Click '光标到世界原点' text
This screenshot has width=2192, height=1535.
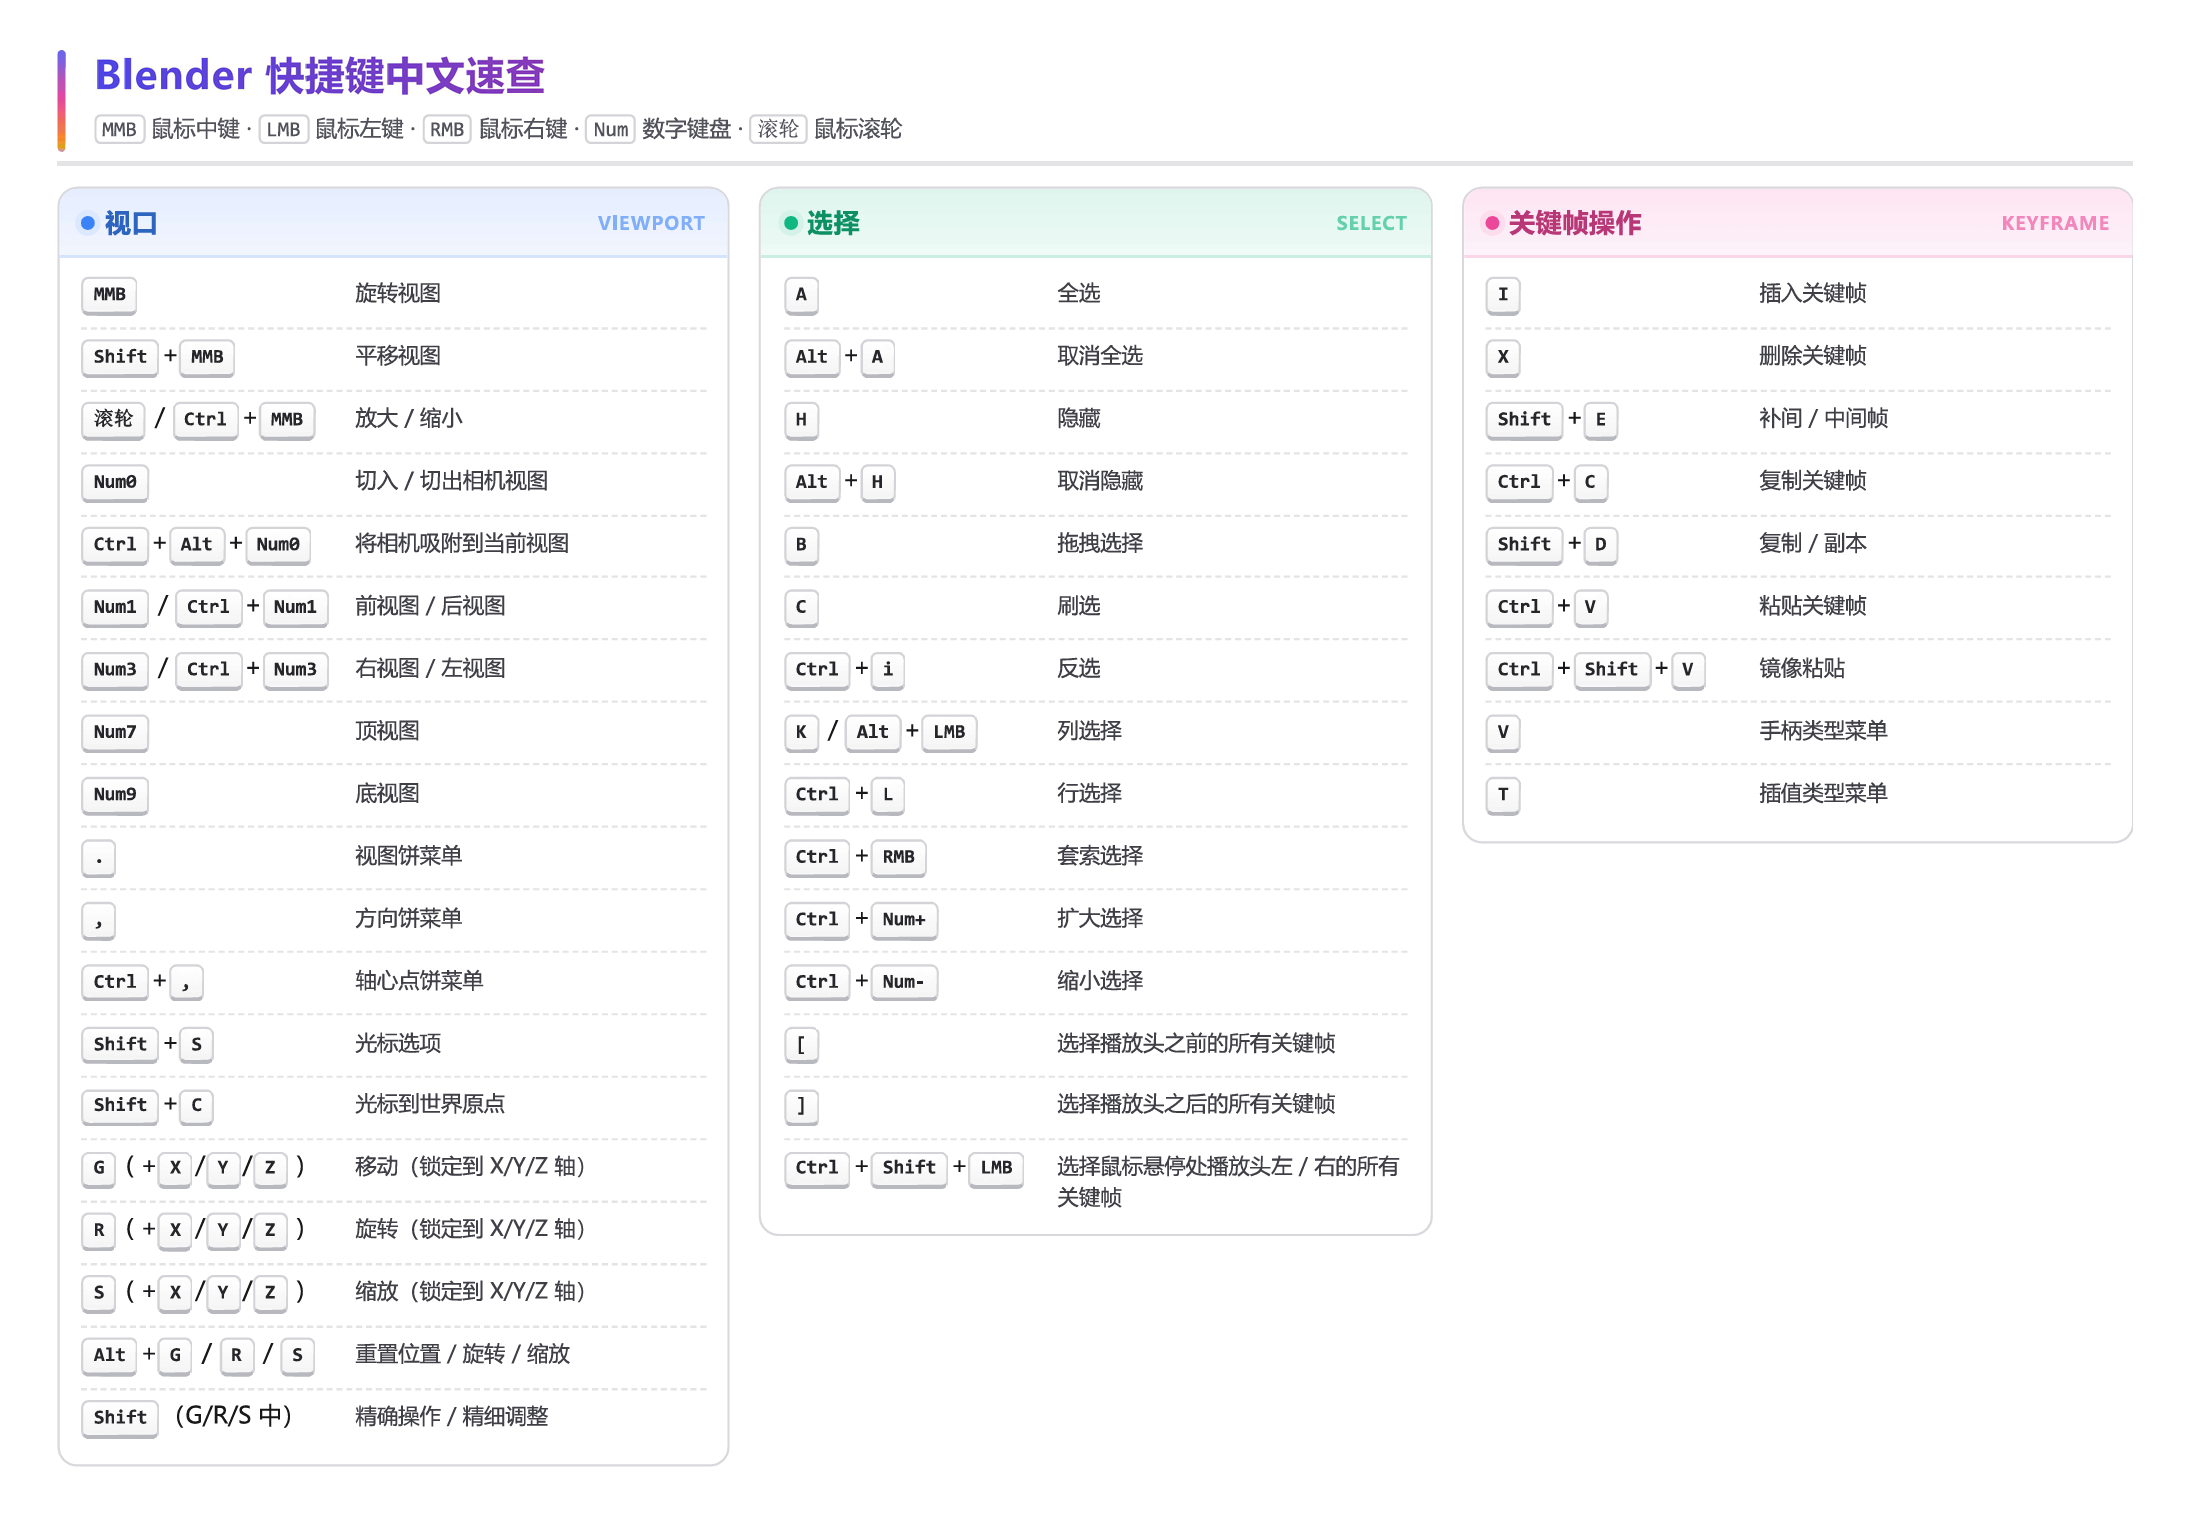point(430,1104)
